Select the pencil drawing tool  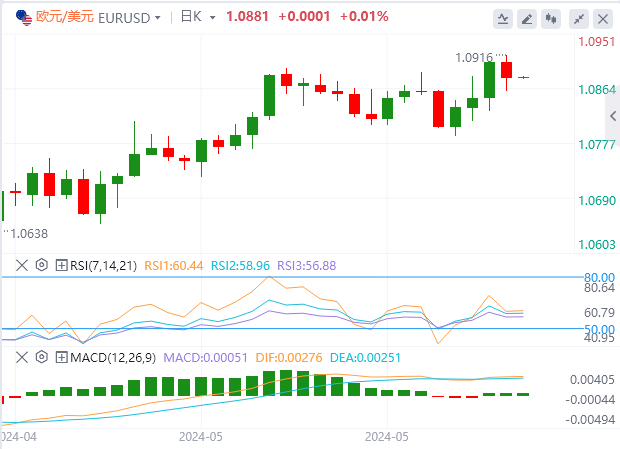(x=527, y=19)
